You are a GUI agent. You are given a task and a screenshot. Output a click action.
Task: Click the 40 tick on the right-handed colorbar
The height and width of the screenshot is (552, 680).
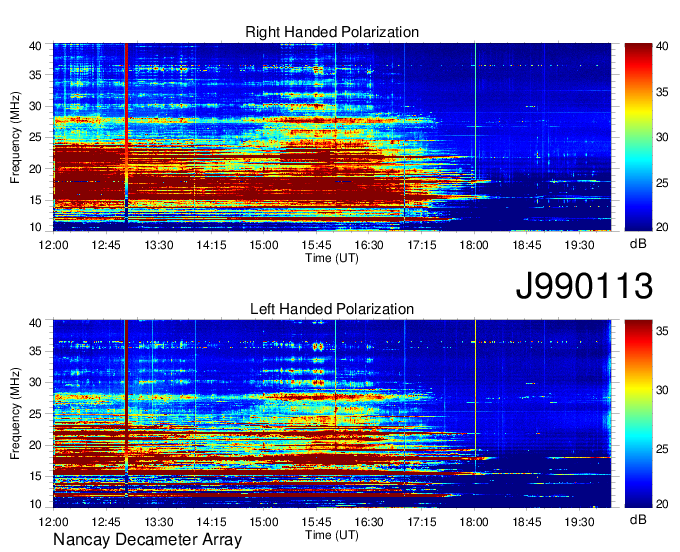click(662, 46)
